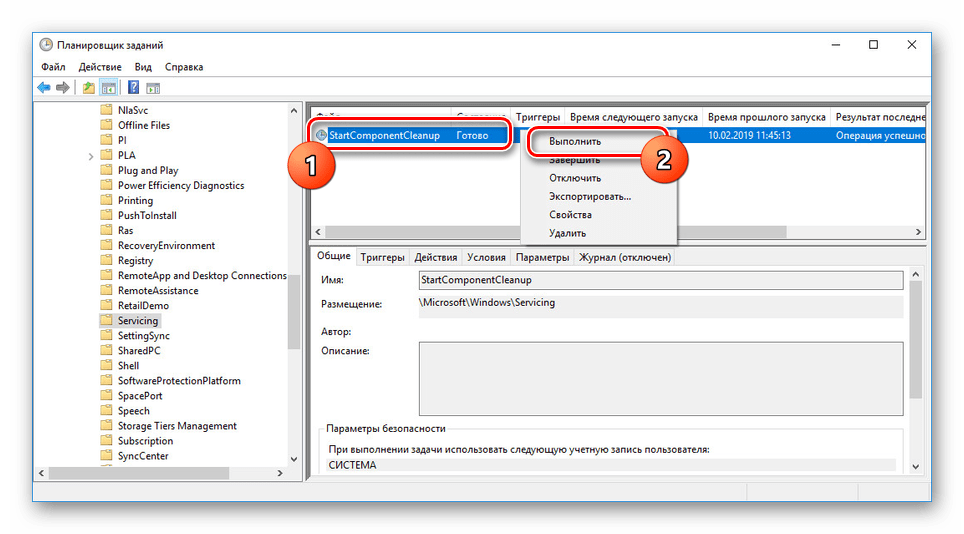Switch to the Действия tab
The width and height of the screenshot is (964, 534).
coord(436,257)
